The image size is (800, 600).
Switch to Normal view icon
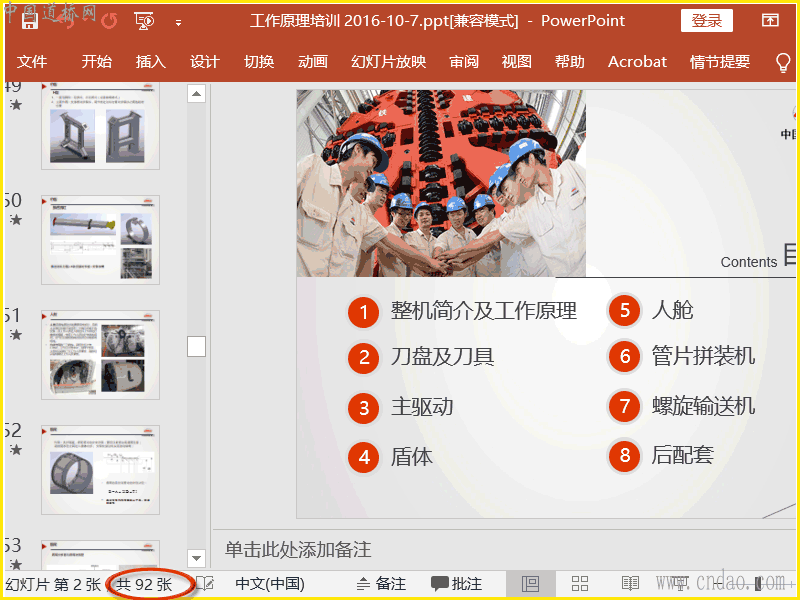(x=531, y=584)
